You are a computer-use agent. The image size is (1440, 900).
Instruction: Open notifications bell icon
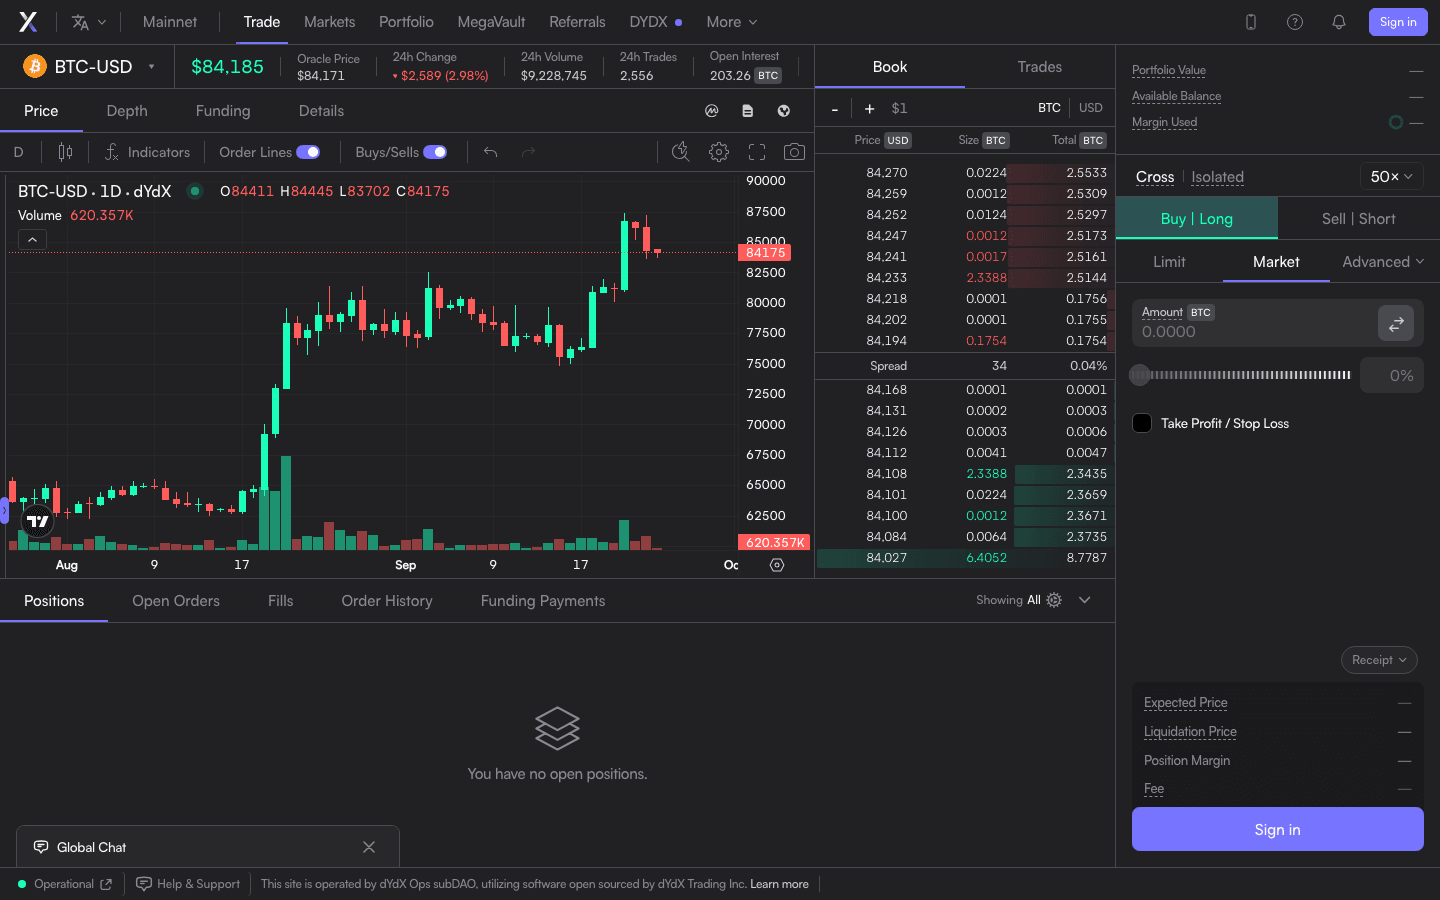[x=1339, y=22]
